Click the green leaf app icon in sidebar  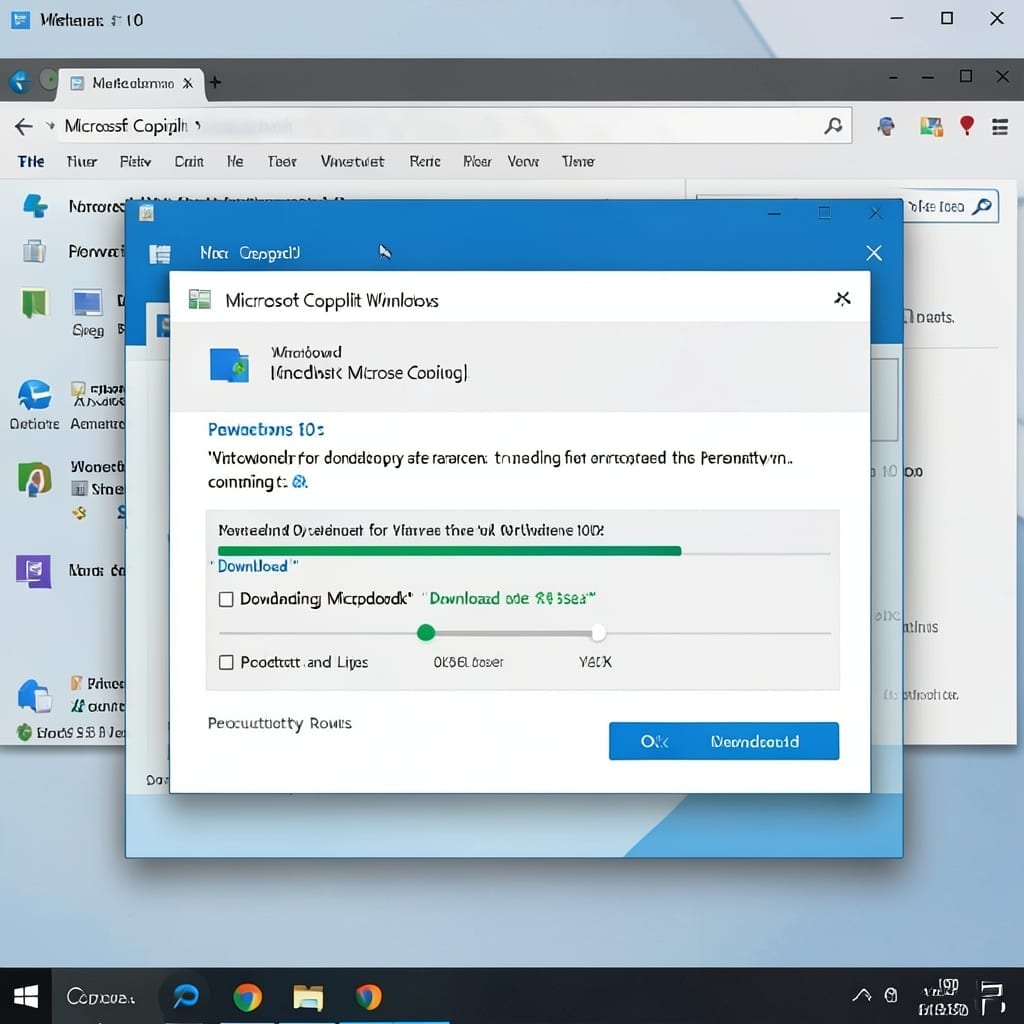tap(35, 479)
